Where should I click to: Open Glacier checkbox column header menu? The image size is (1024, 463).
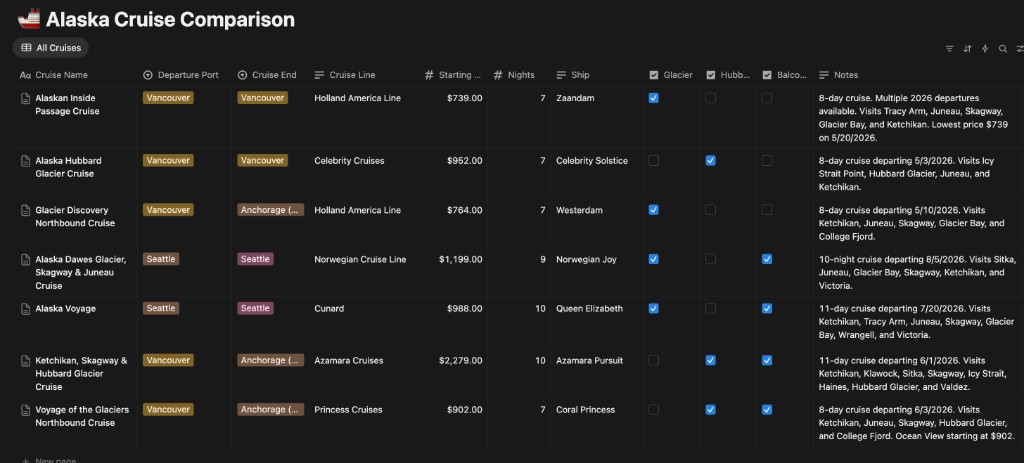point(671,75)
